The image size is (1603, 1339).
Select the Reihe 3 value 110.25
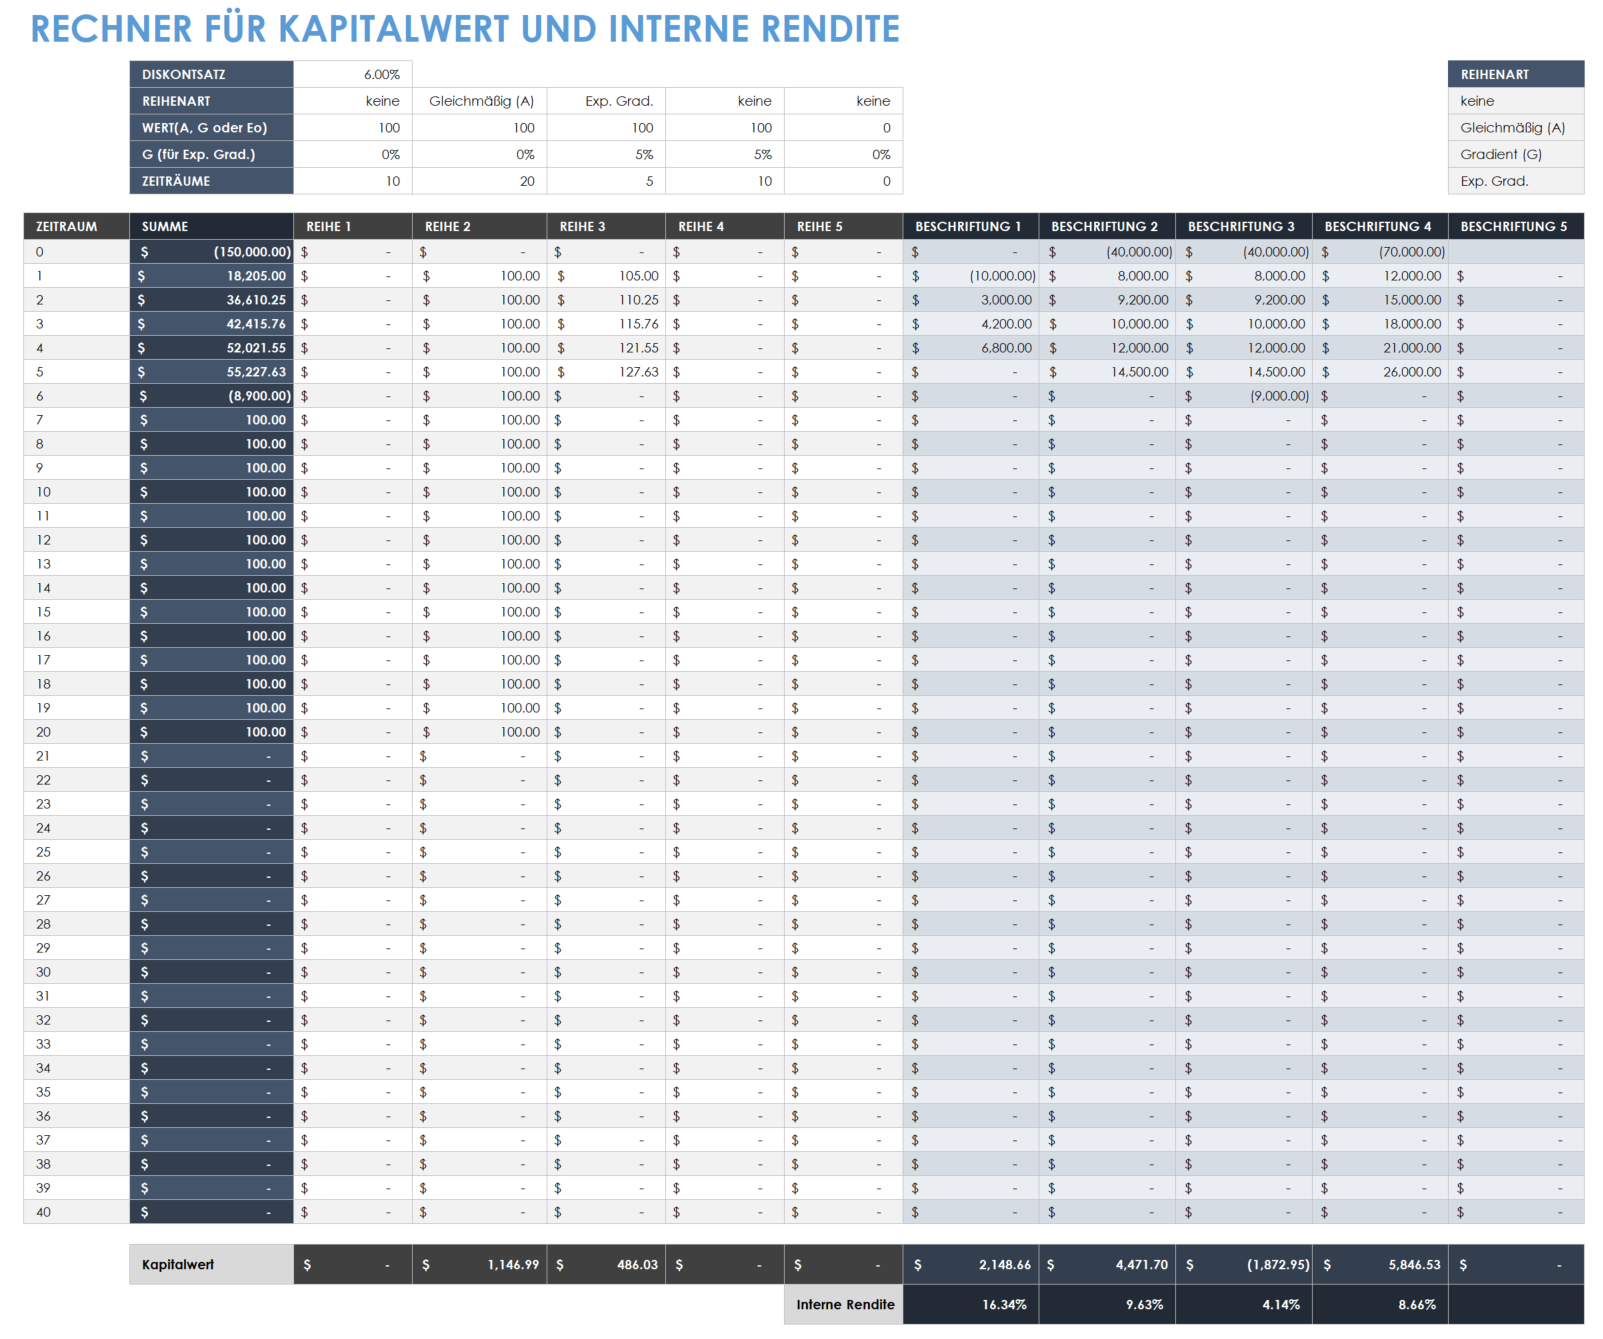[x=606, y=300]
